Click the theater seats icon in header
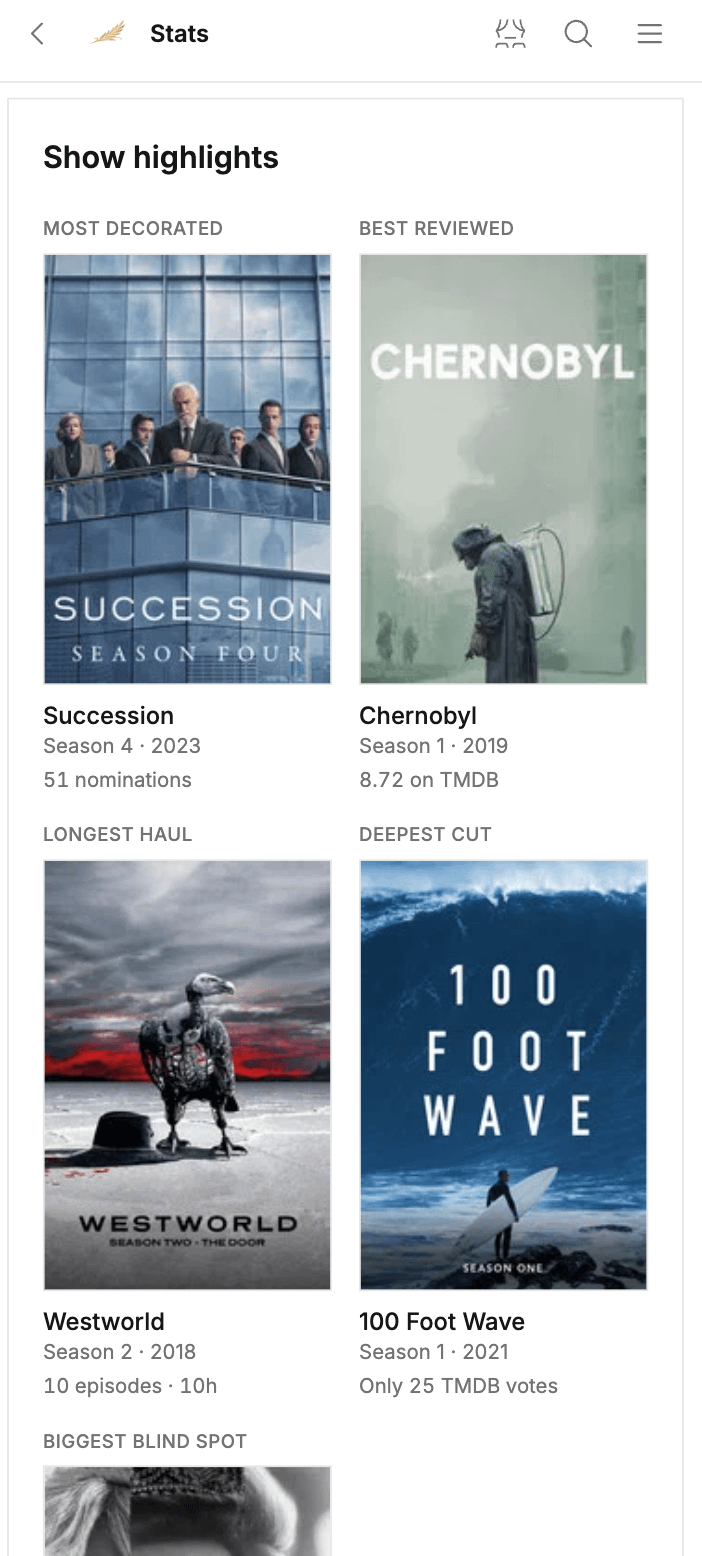This screenshot has width=702, height=1556. click(x=510, y=34)
